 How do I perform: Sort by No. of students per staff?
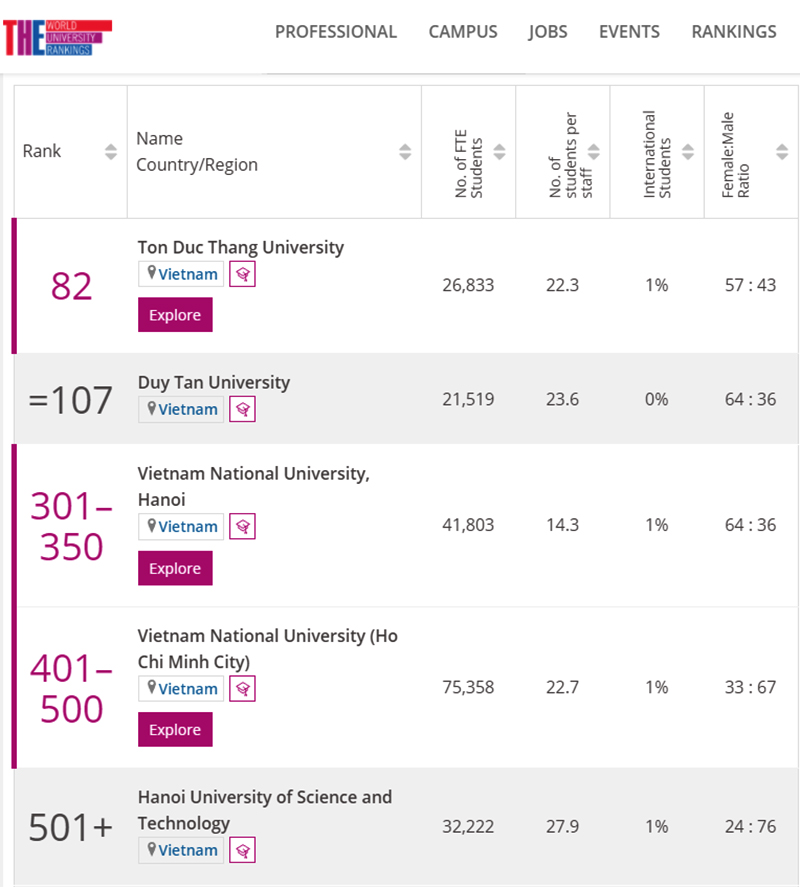[x=593, y=152]
